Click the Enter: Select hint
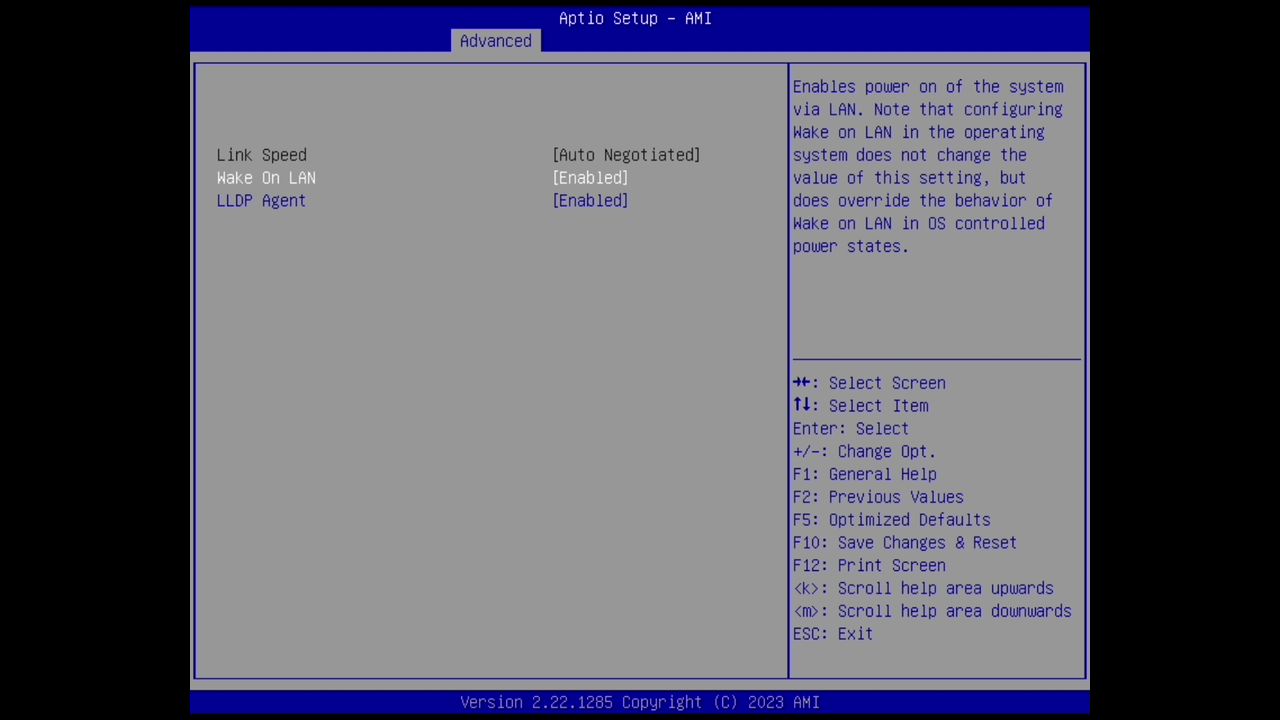Screen dimensions: 1280x720 [x=851, y=429]
